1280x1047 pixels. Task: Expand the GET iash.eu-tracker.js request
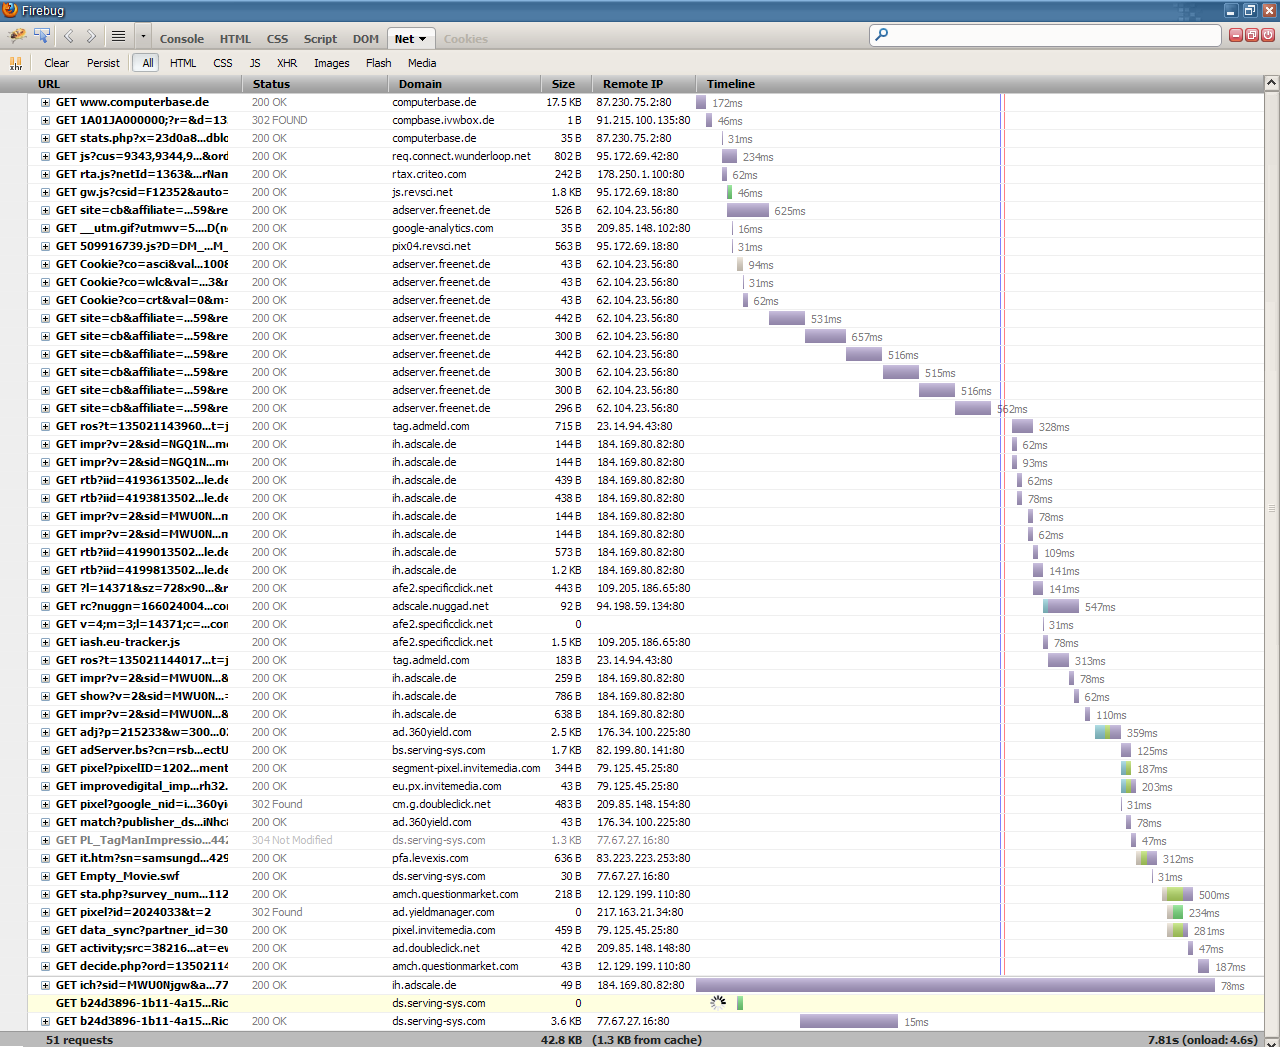point(45,642)
